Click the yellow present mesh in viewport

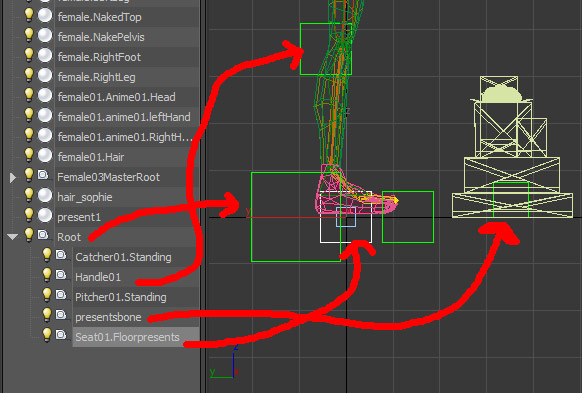(512, 147)
